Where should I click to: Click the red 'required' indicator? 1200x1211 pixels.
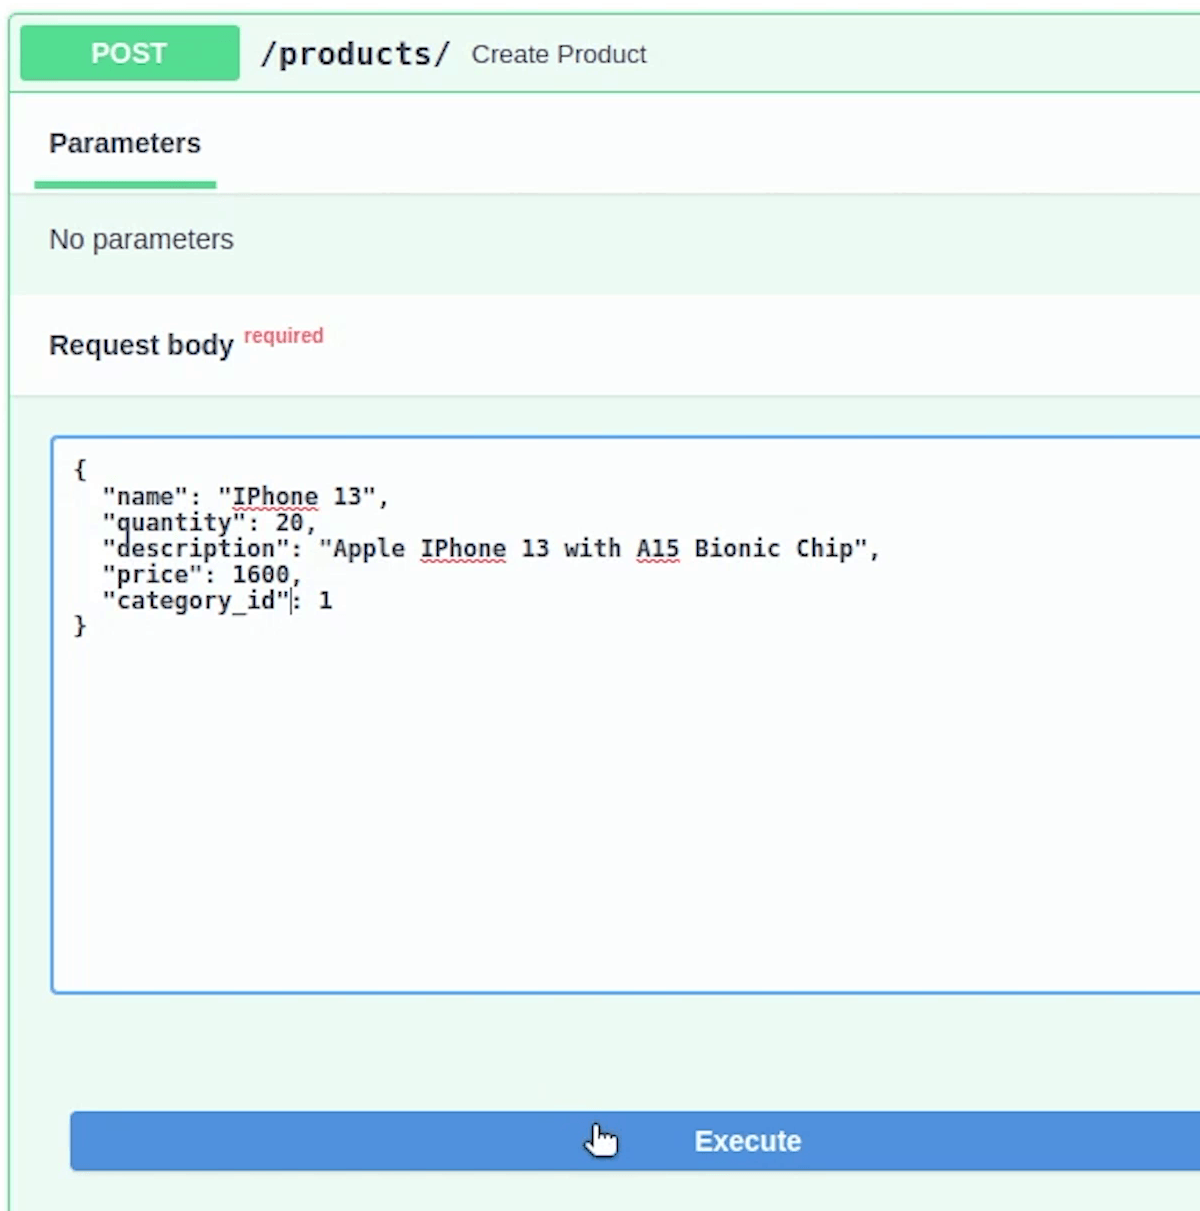283,336
